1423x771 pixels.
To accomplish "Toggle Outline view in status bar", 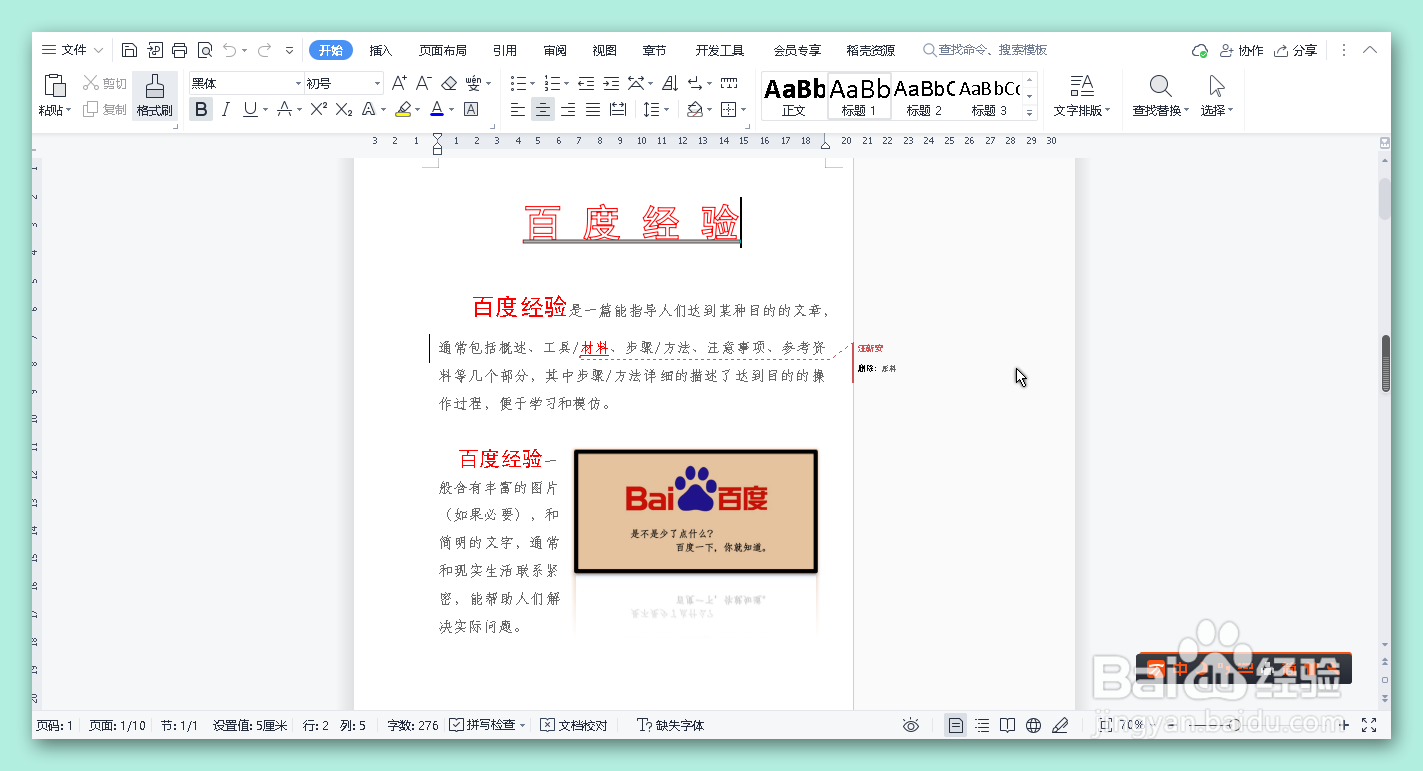I will [982, 725].
